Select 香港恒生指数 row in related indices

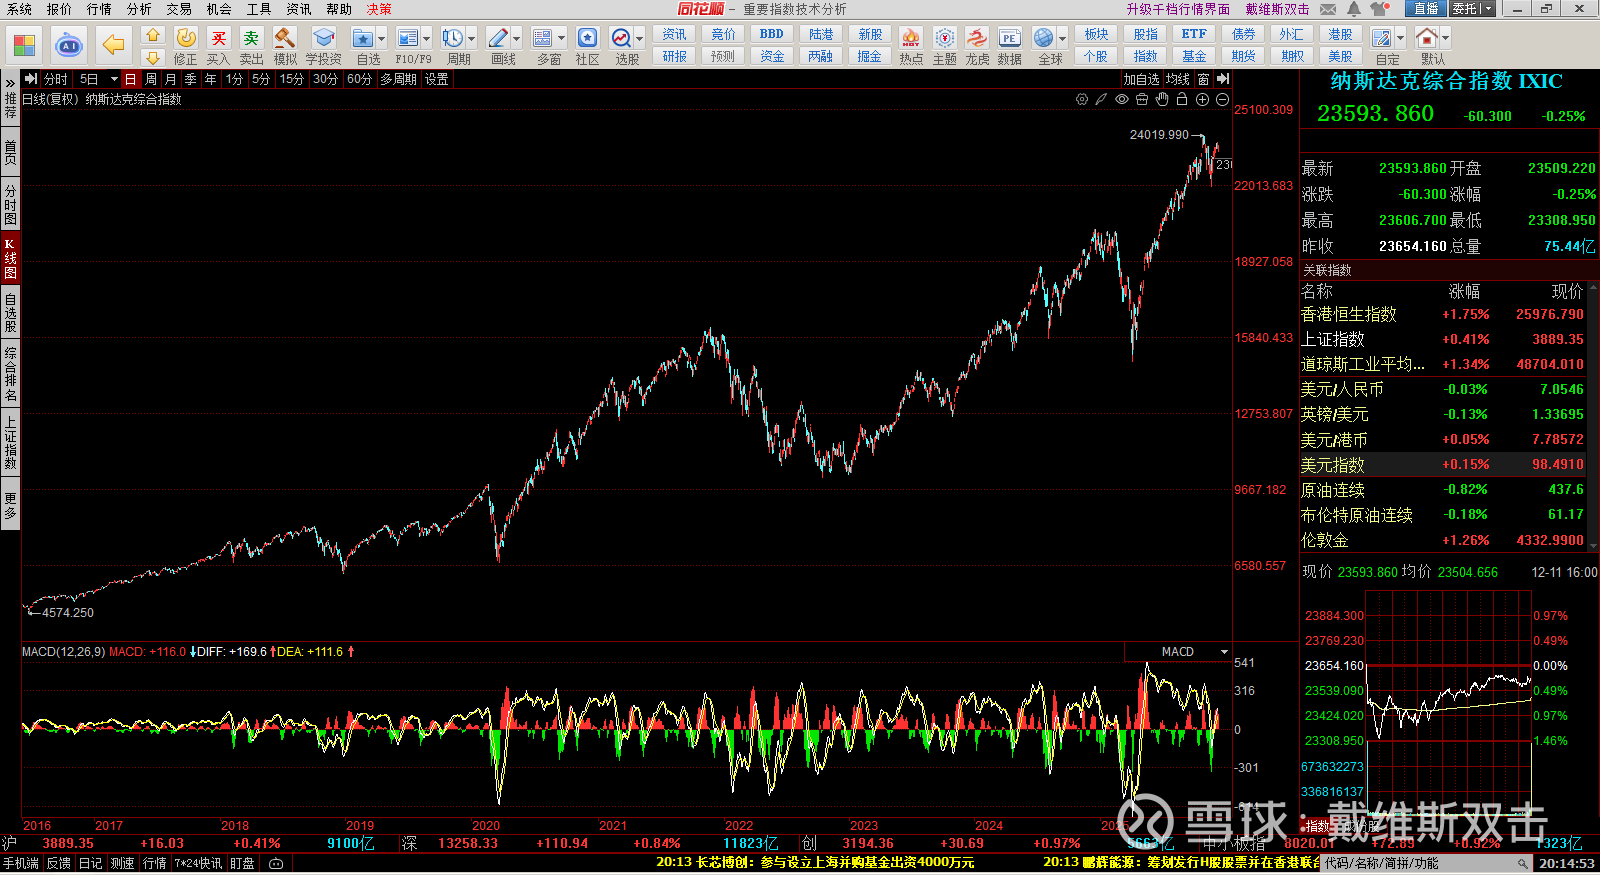pos(1442,314)
